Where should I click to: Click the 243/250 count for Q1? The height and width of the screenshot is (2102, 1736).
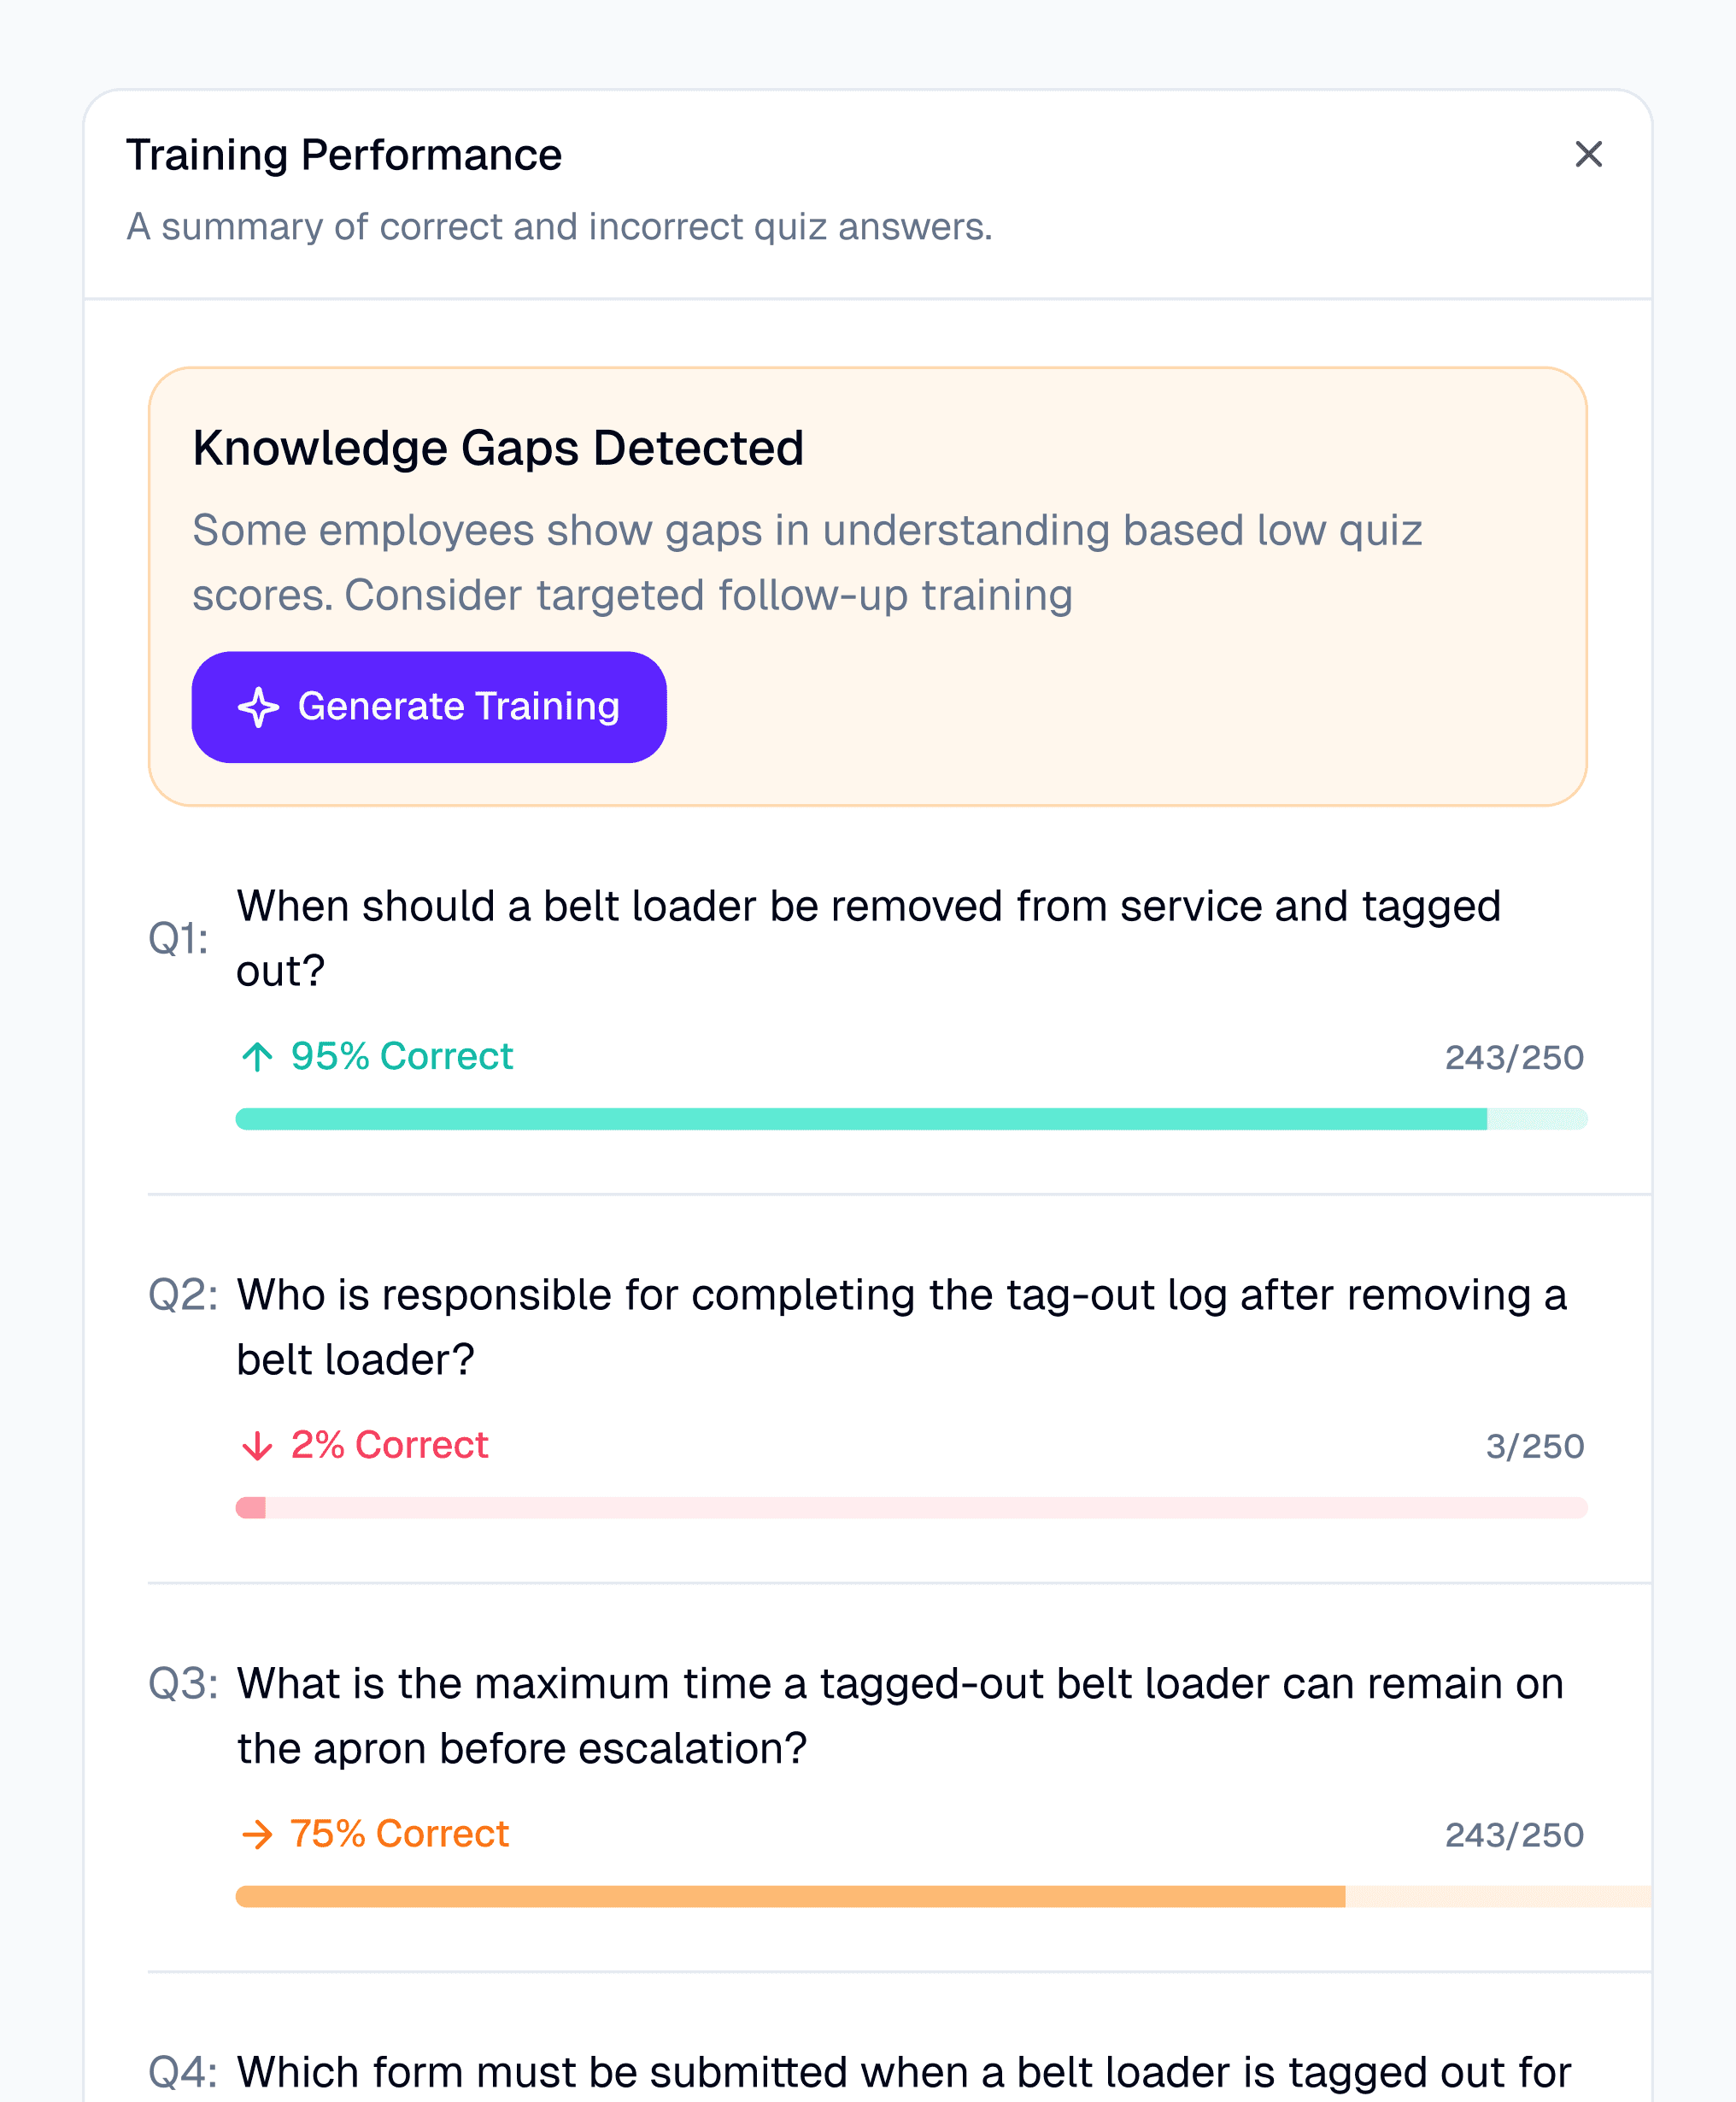pos(1513,1057)
